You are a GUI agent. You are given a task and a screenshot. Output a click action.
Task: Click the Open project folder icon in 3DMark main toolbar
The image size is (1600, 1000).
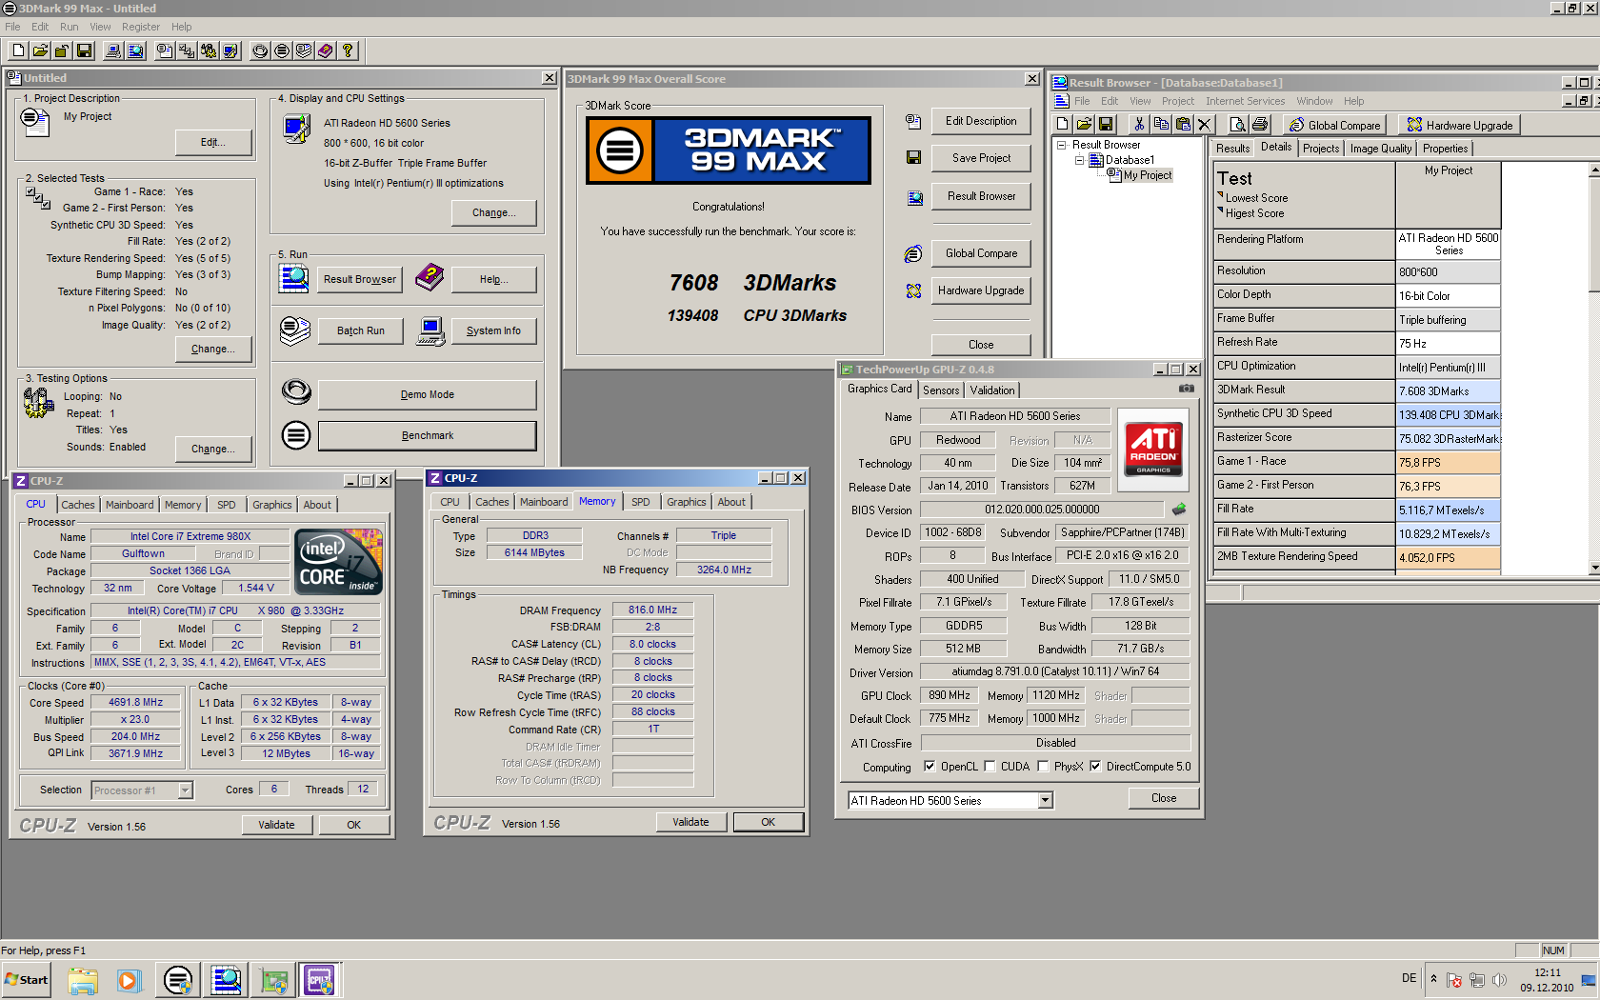40,51
